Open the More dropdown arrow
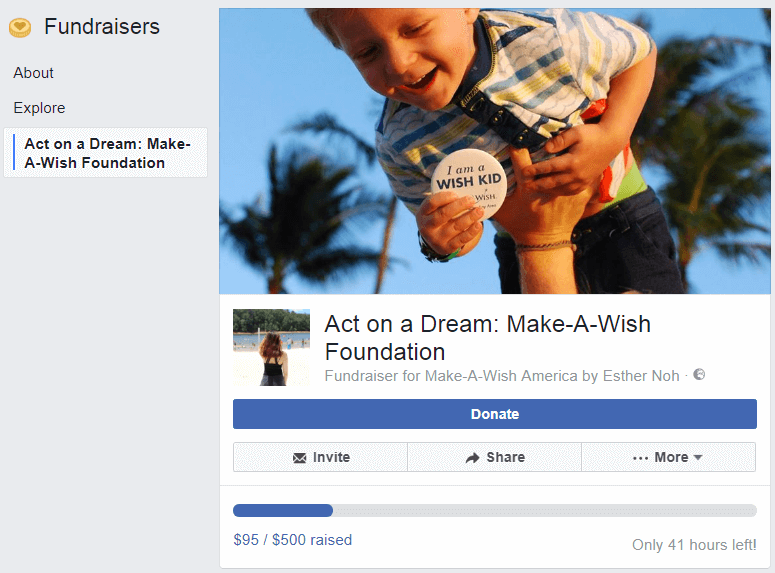This screenshot has width=775, height=573. tap(698, 457)
